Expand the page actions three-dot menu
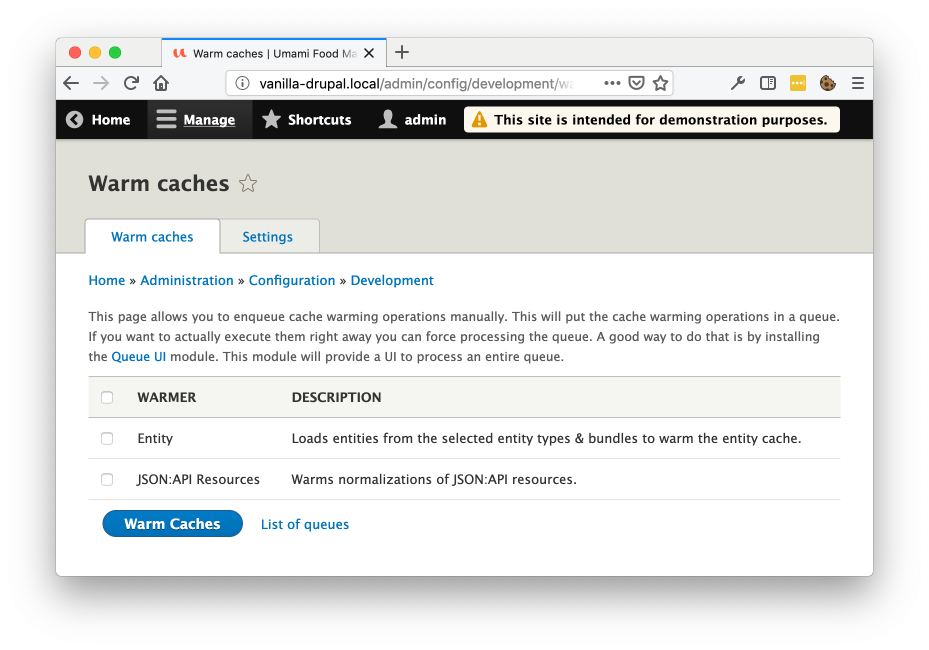929x650 pixels. click(x=612, y=84)
